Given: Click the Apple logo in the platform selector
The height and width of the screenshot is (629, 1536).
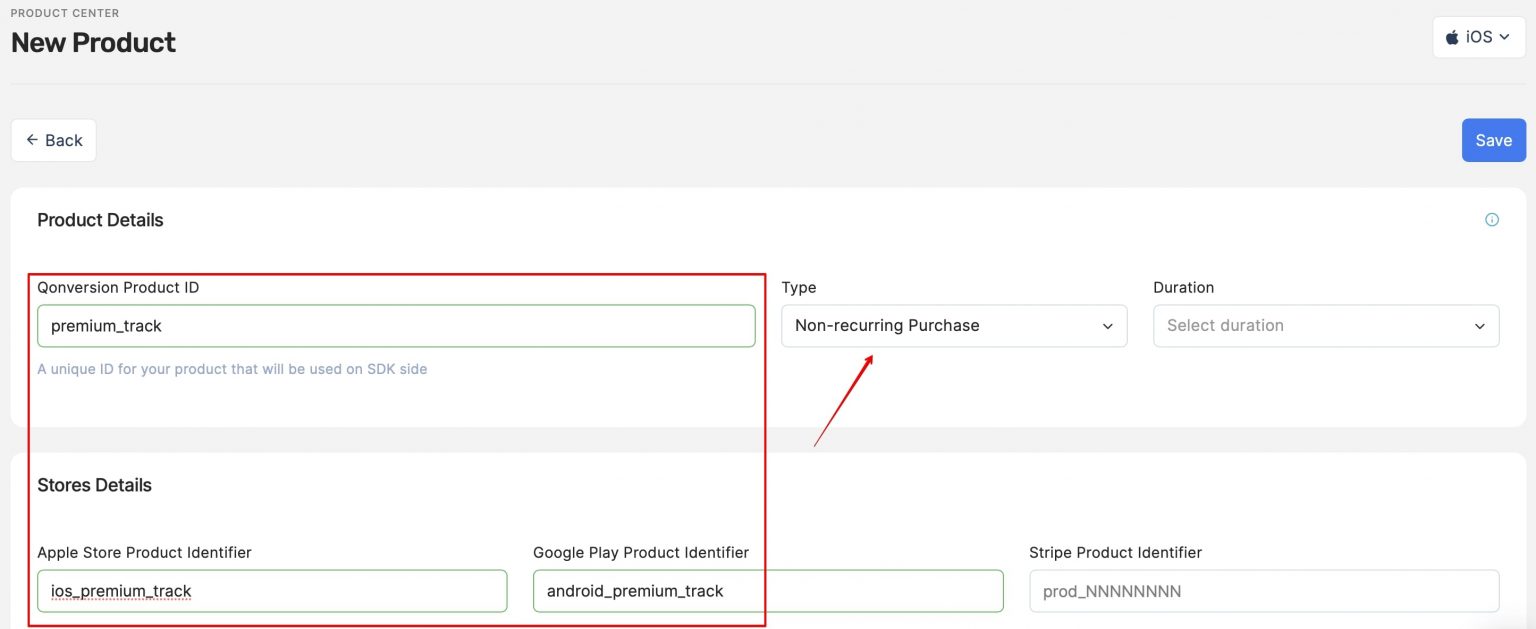Looking at the screenshot, I should click(x=1452, y=37).
